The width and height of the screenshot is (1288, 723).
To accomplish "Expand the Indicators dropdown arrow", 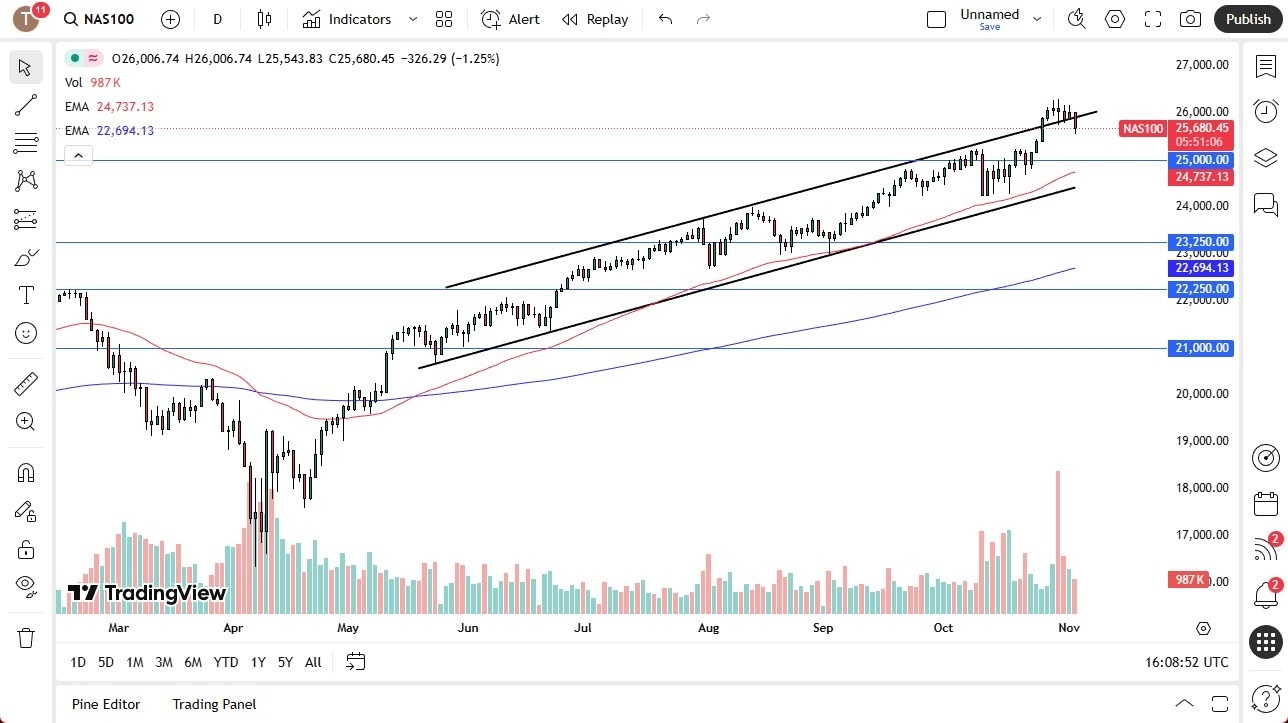I will (x=412, y=19).
